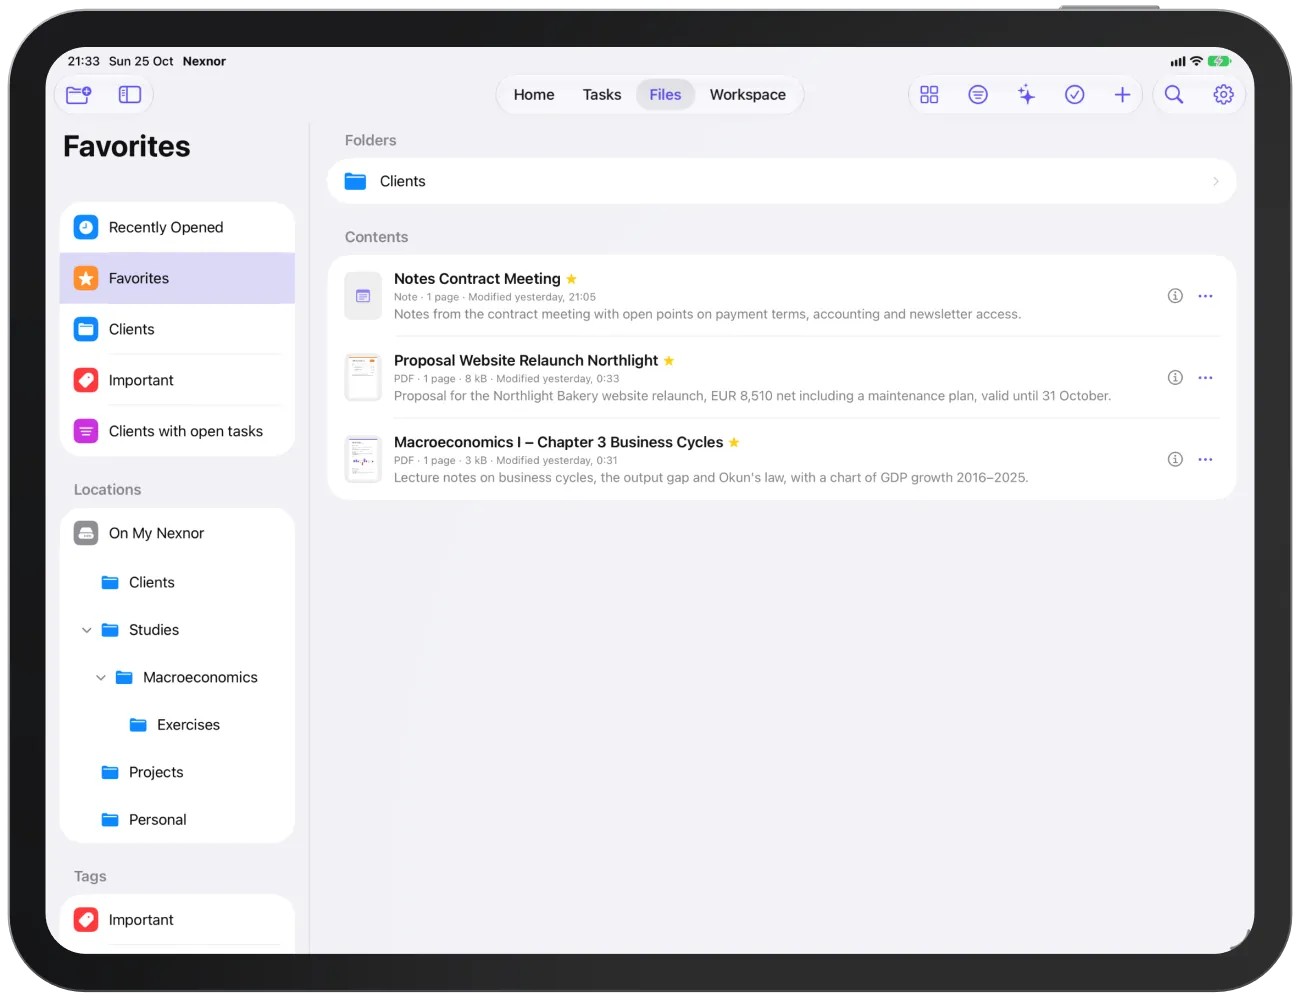The width and height of the screenshot is (1300, 998).
Task: Select the Important tag under Tags
Action: [x=177, y=920]
